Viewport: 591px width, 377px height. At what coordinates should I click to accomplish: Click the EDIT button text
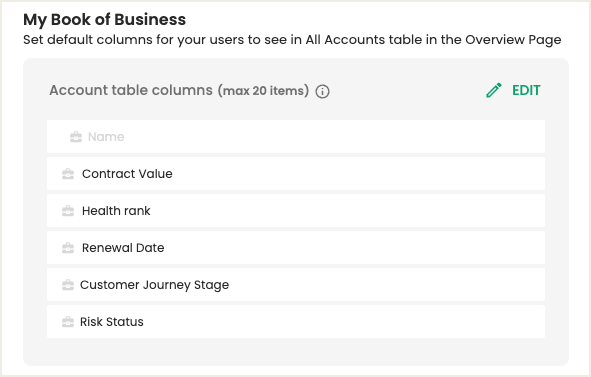(526, 90)
